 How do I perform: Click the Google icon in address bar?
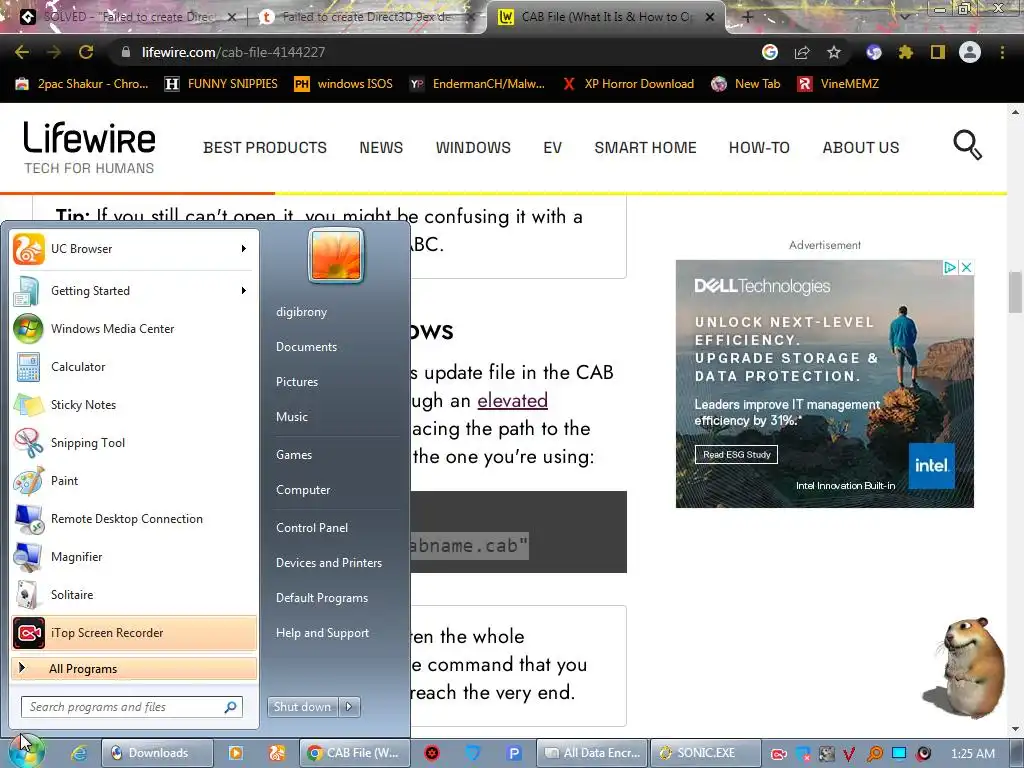(x=770, y=52)
